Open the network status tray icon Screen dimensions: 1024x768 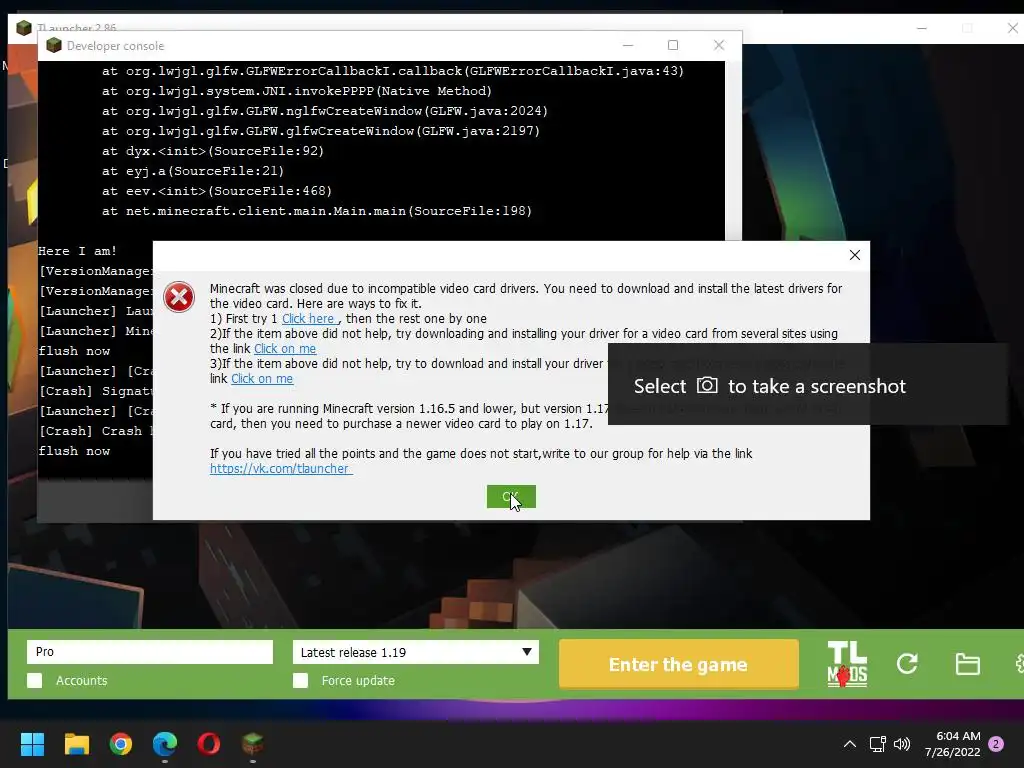point(877,744)
